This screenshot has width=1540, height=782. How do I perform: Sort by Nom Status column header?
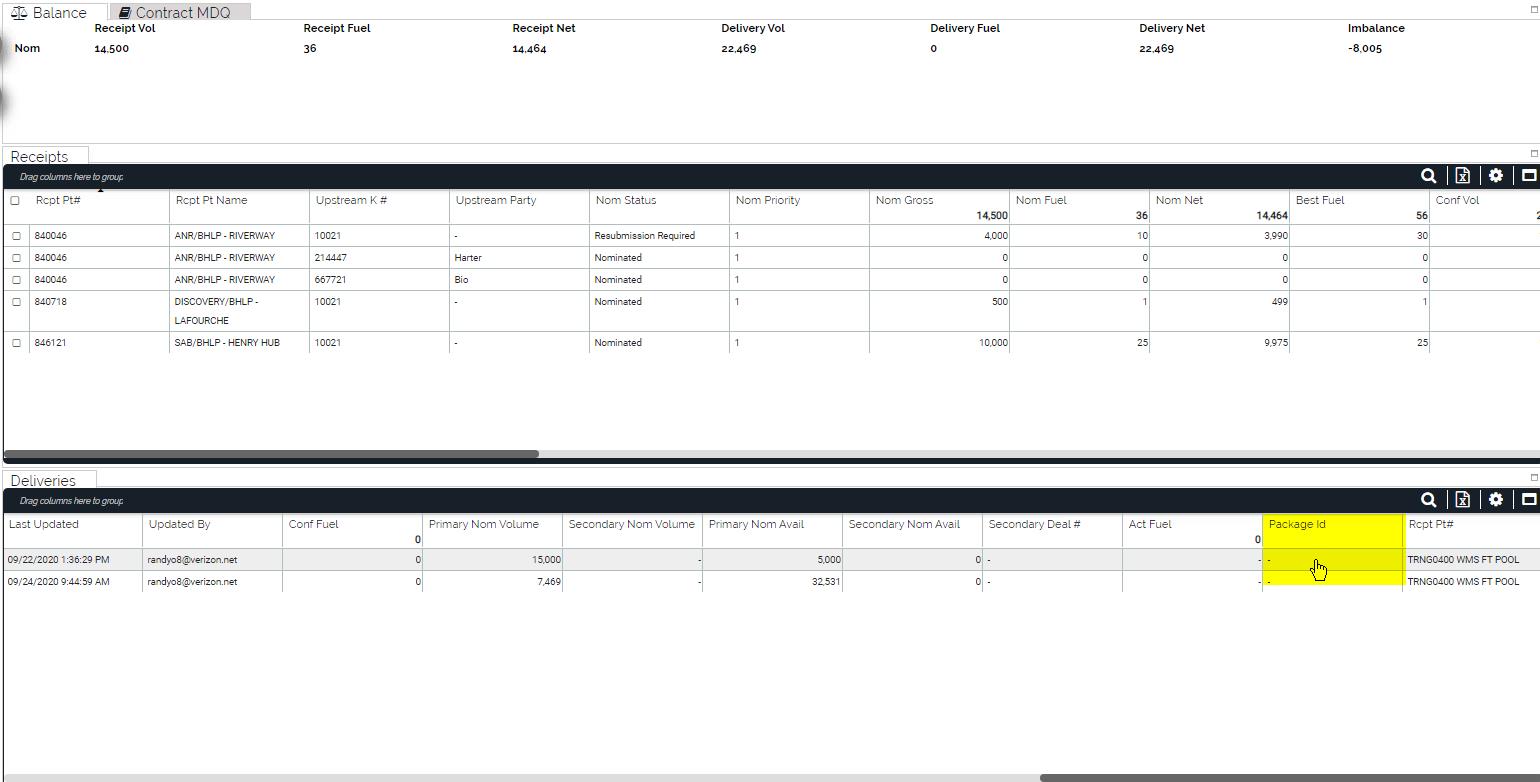tap(626, 200)
